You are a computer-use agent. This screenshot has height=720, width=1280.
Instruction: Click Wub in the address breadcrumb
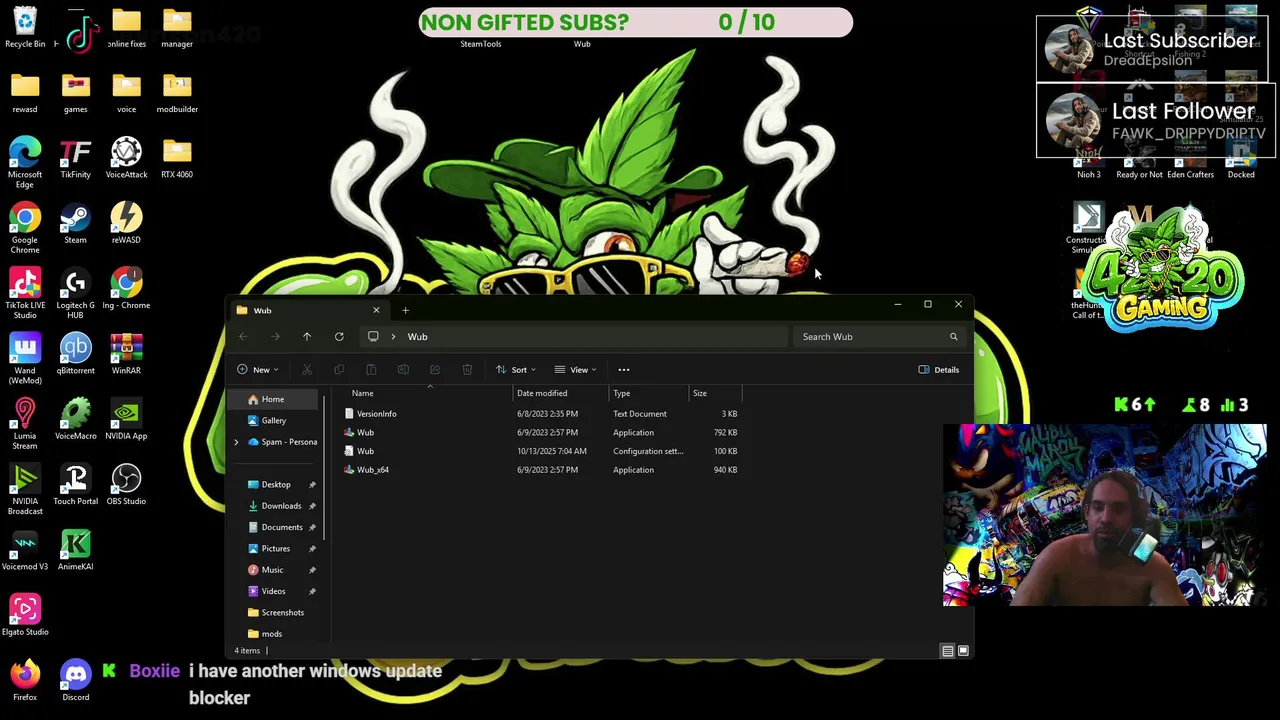(x=417, y=337)
